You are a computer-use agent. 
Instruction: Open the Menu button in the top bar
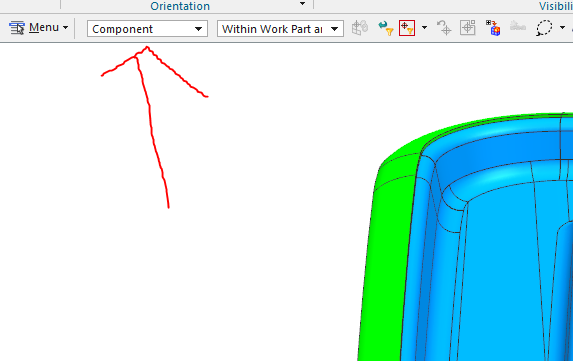(38, 28)
